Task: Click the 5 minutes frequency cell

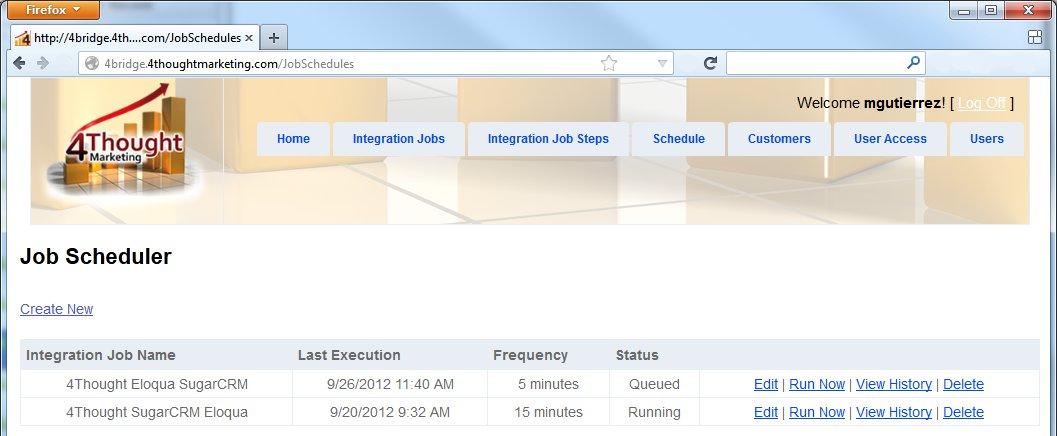Action: [x=548, y=384]
